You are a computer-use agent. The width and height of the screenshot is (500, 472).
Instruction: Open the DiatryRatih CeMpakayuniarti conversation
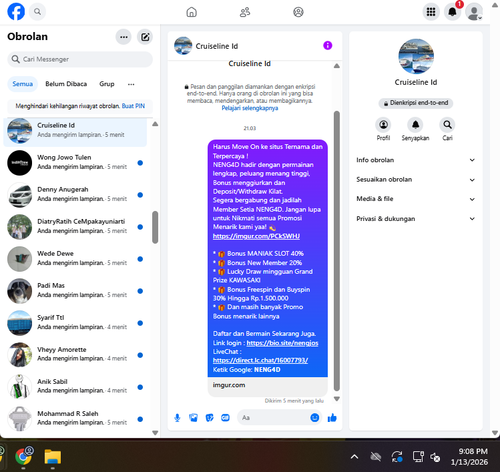tap(75, 227)
